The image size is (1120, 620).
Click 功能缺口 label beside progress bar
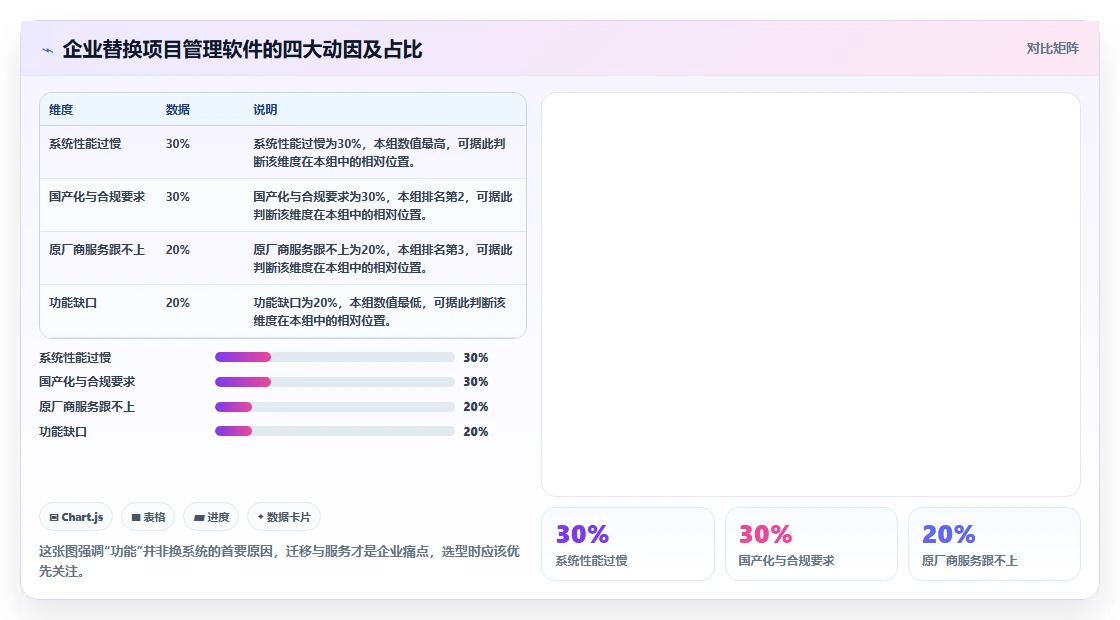click(x=63, y=431)
